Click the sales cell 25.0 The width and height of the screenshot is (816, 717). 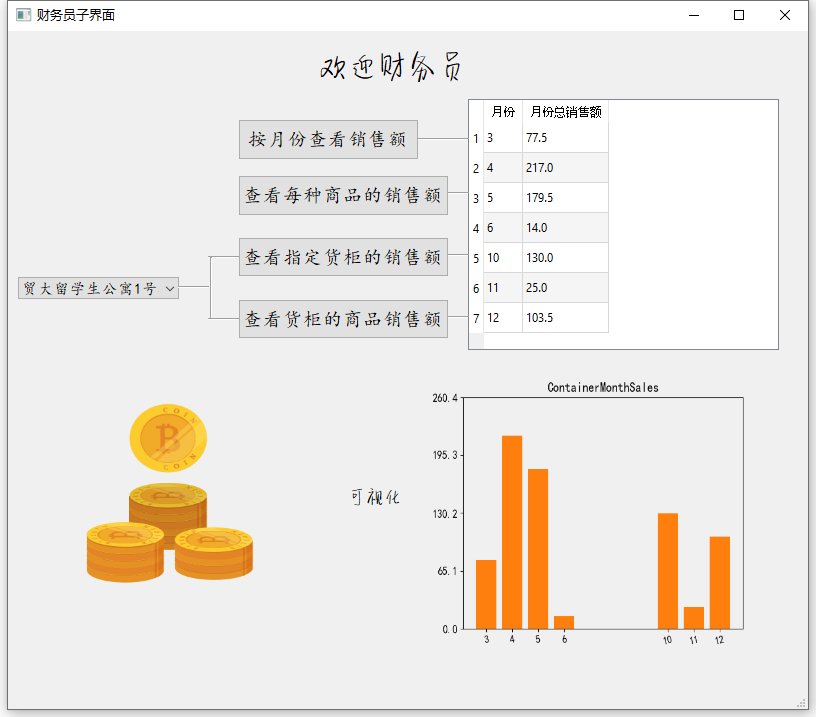click(x=565, y=288)
